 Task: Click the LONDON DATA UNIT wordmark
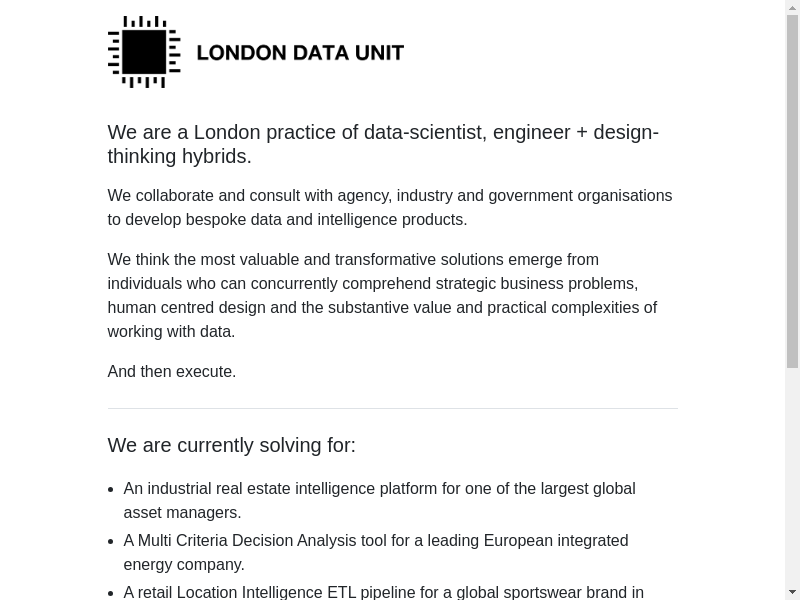click(300, 53)
